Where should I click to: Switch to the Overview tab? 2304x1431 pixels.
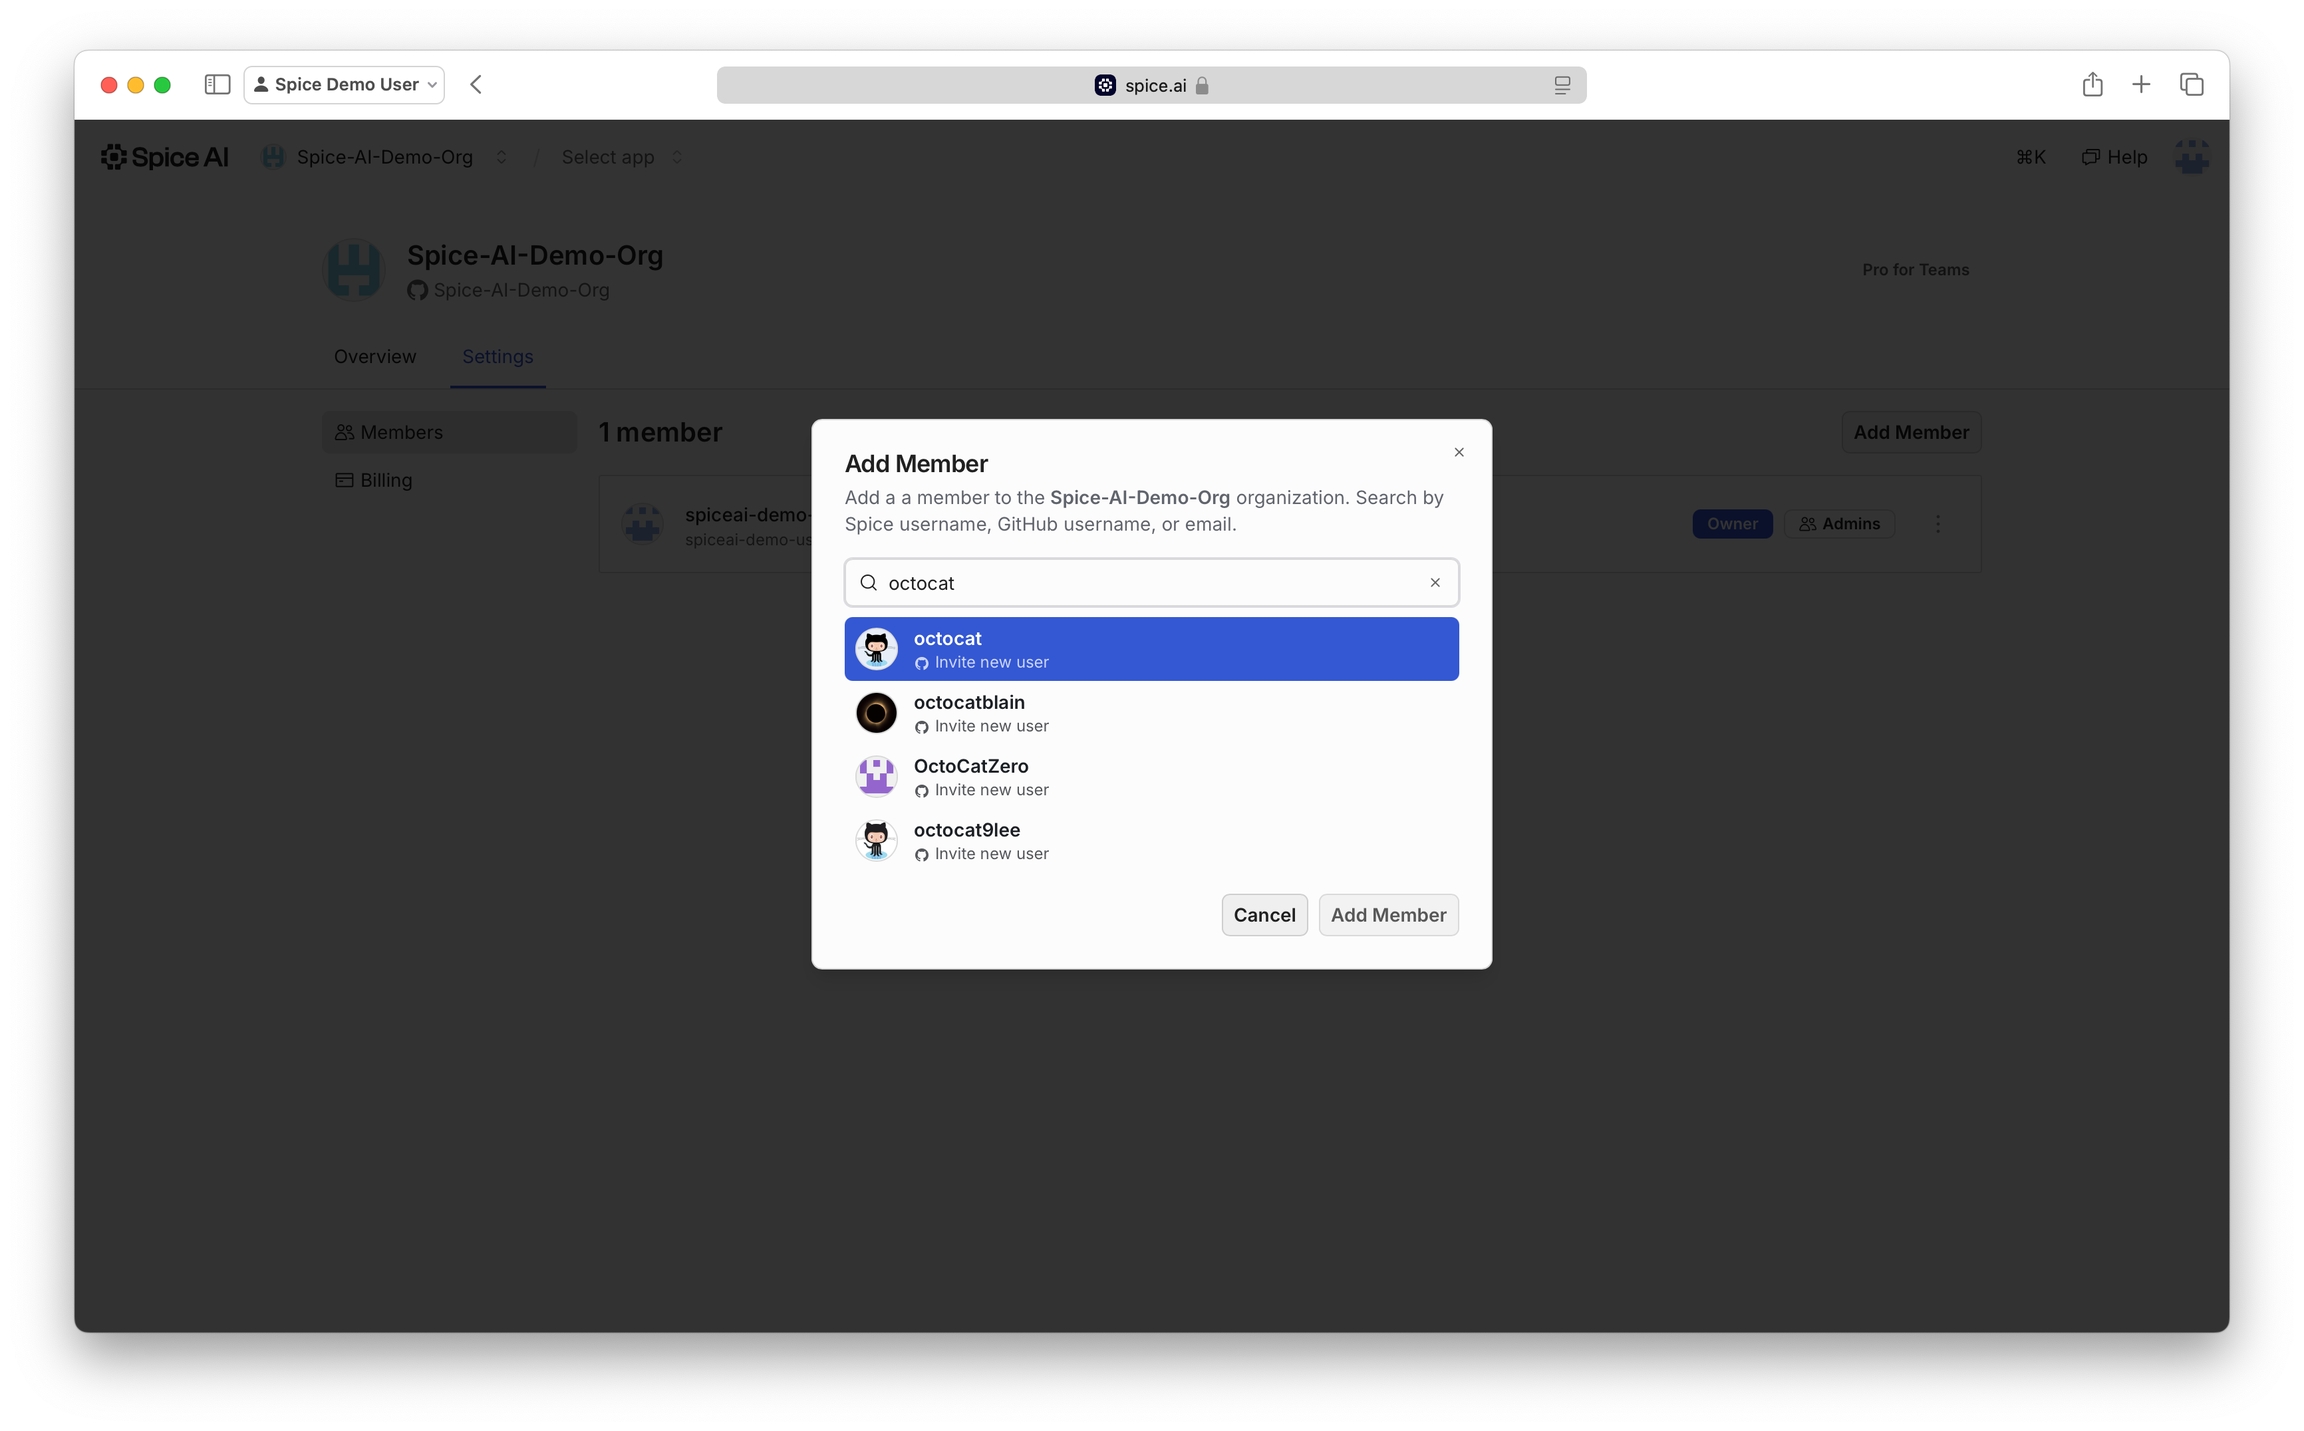click(375, 356)
